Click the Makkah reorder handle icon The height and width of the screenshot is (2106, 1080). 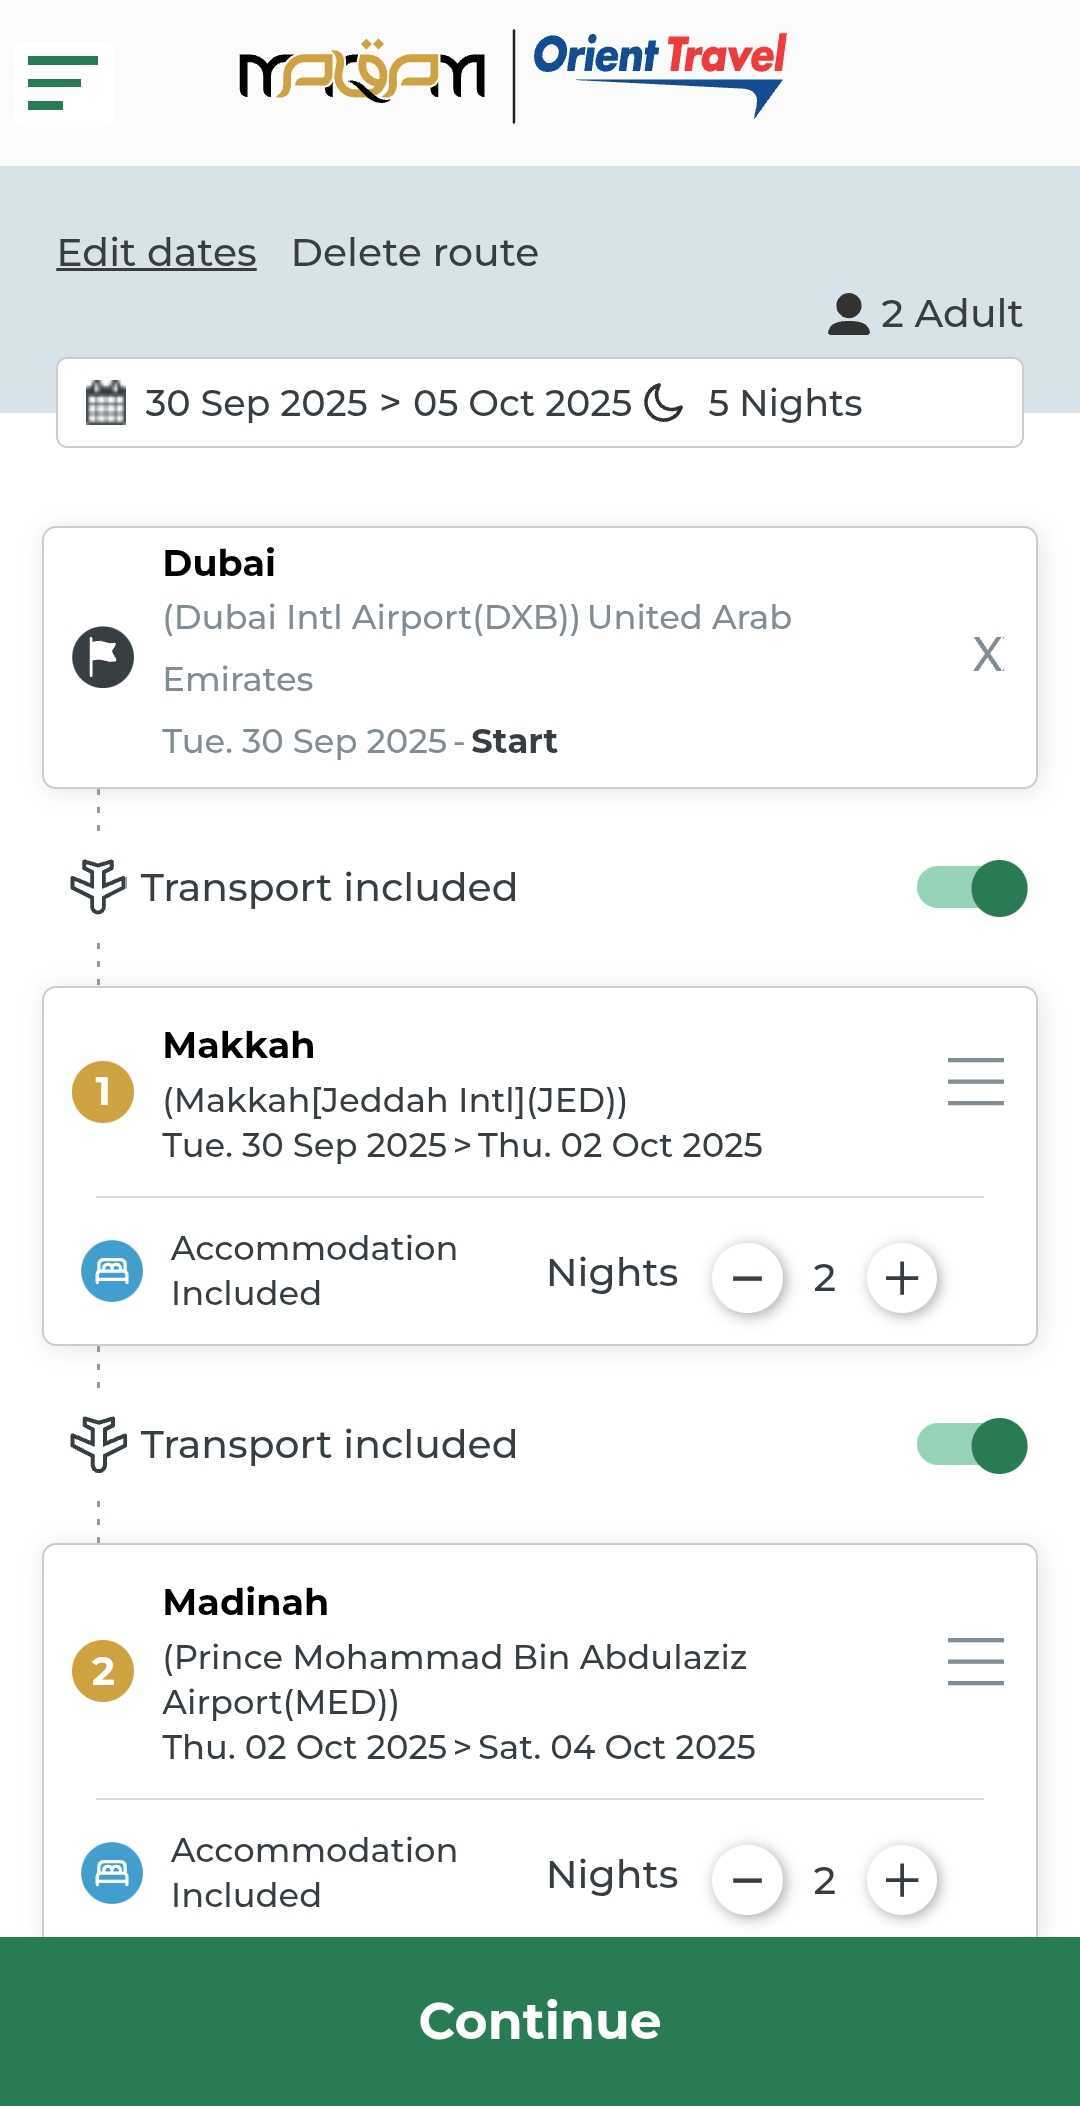(x=975, y=1081)
